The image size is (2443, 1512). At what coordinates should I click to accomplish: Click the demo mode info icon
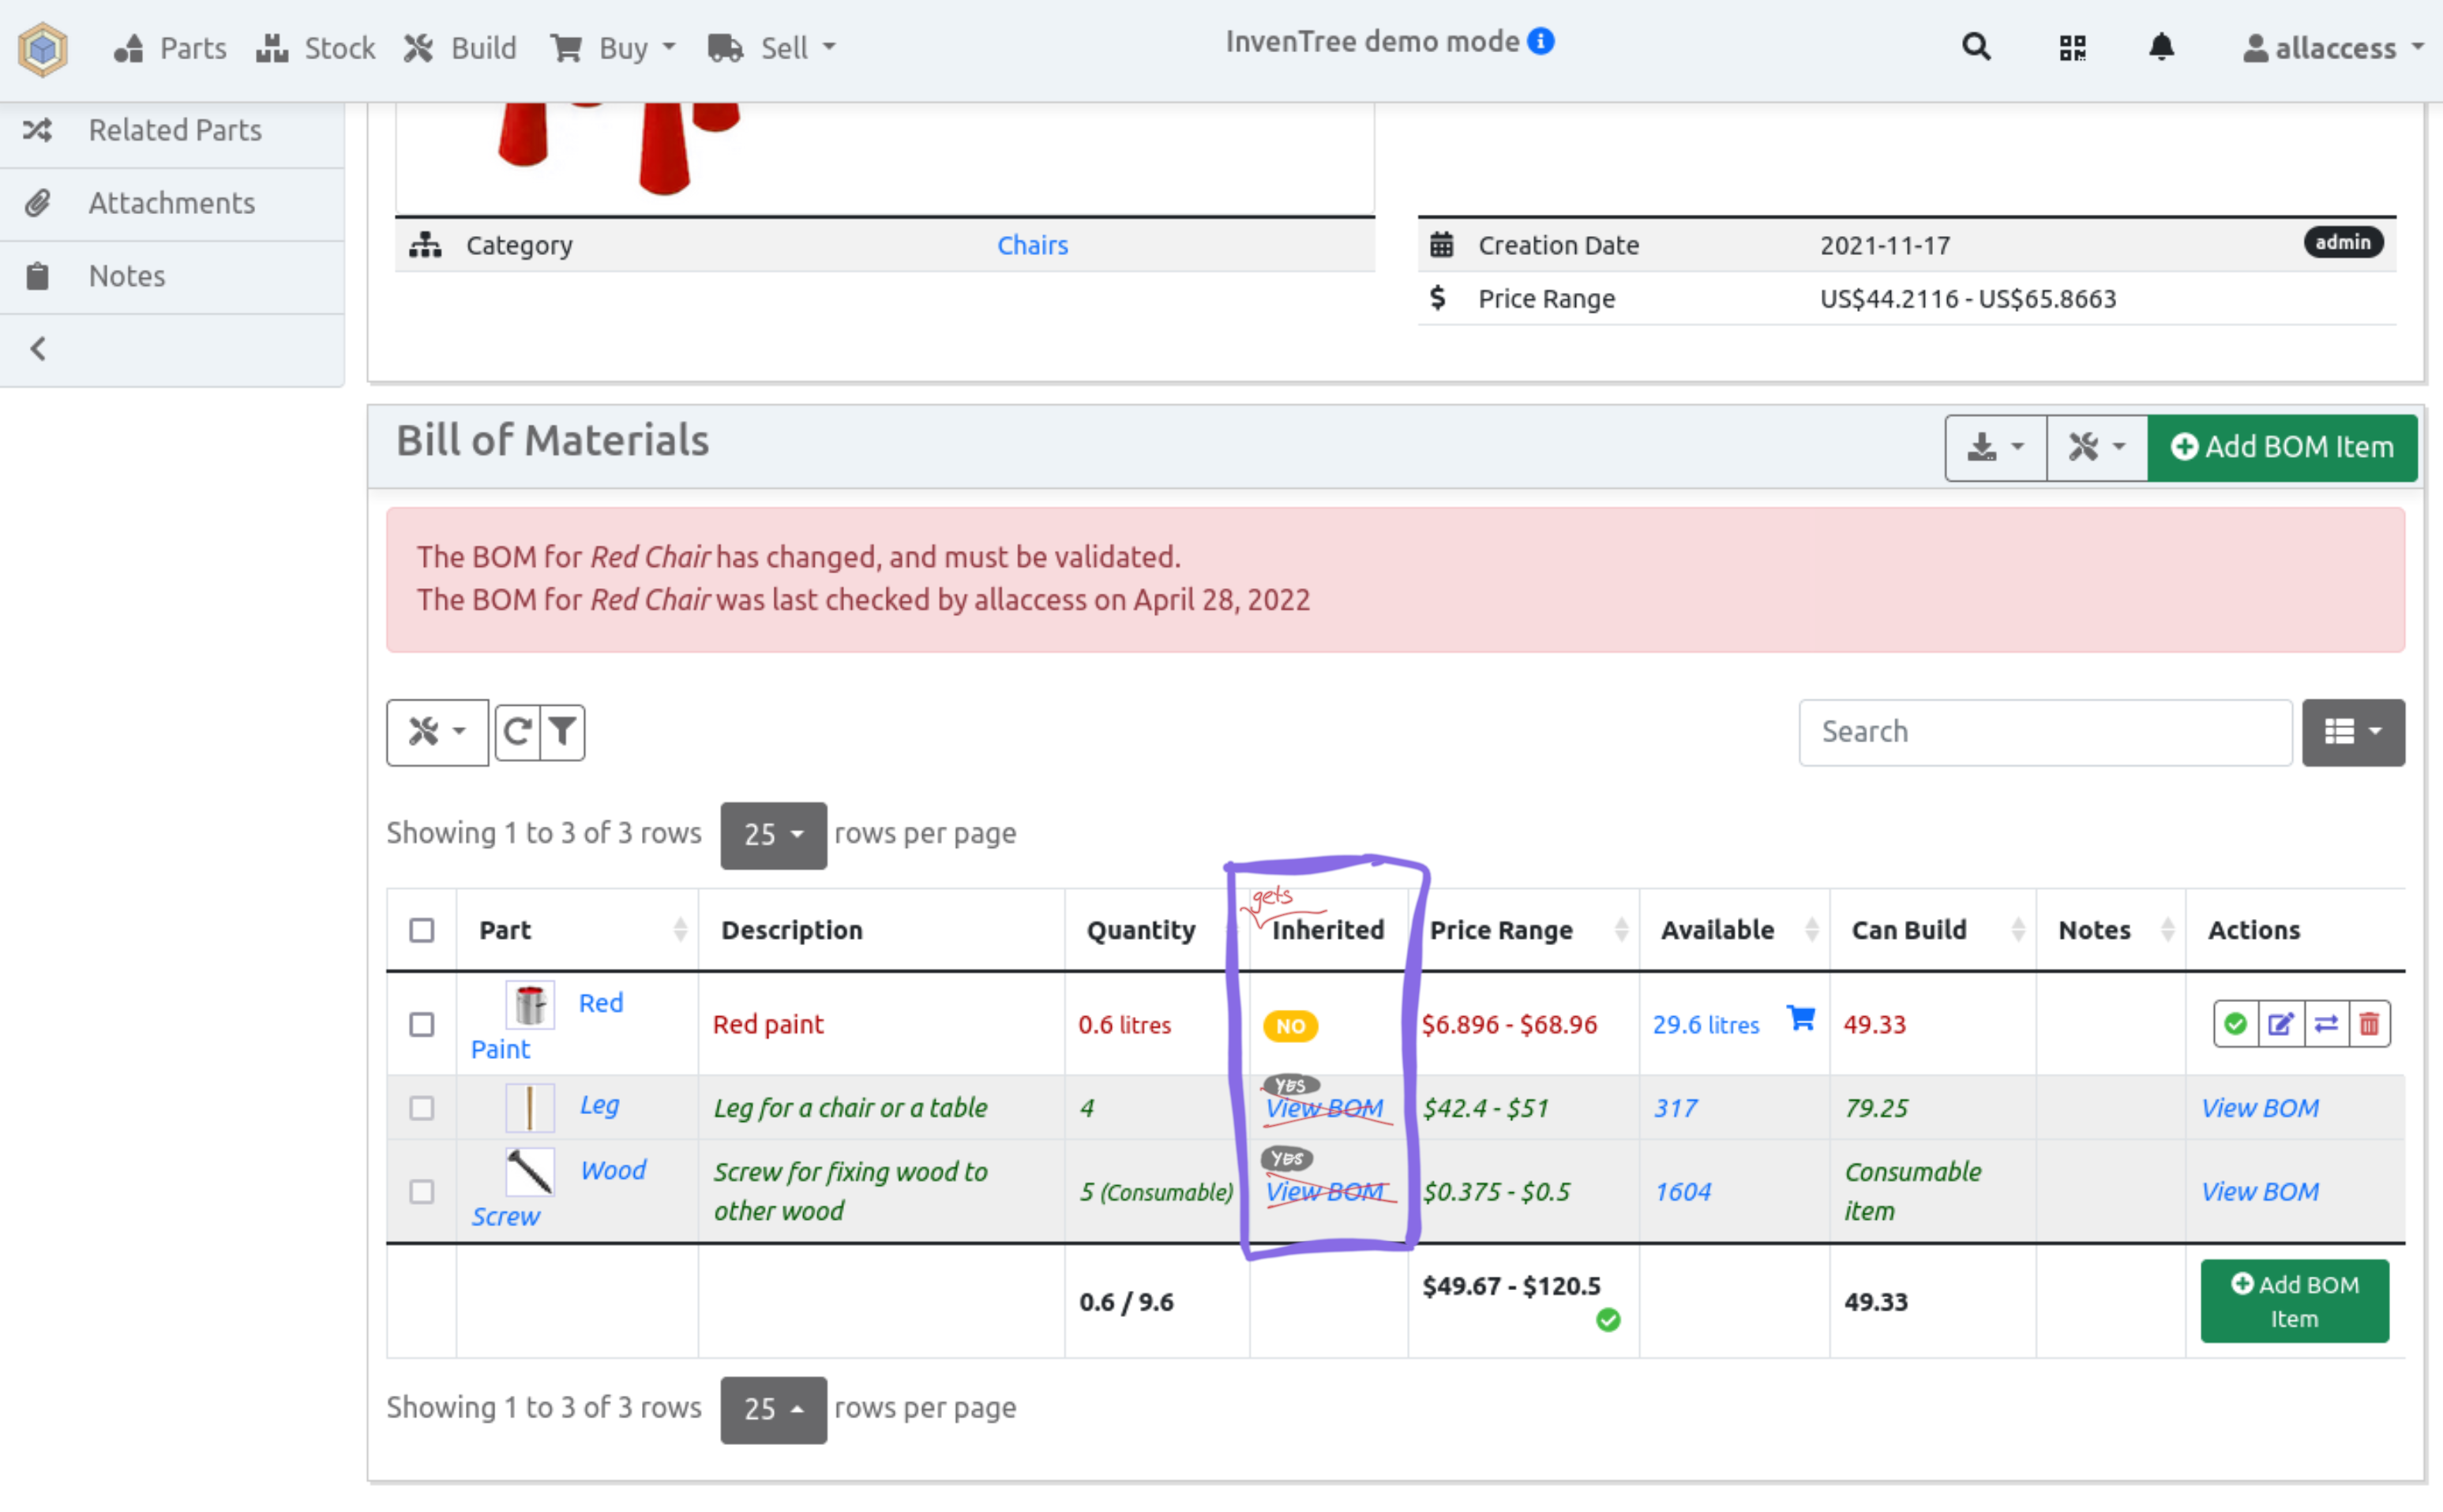point(1541,41)
